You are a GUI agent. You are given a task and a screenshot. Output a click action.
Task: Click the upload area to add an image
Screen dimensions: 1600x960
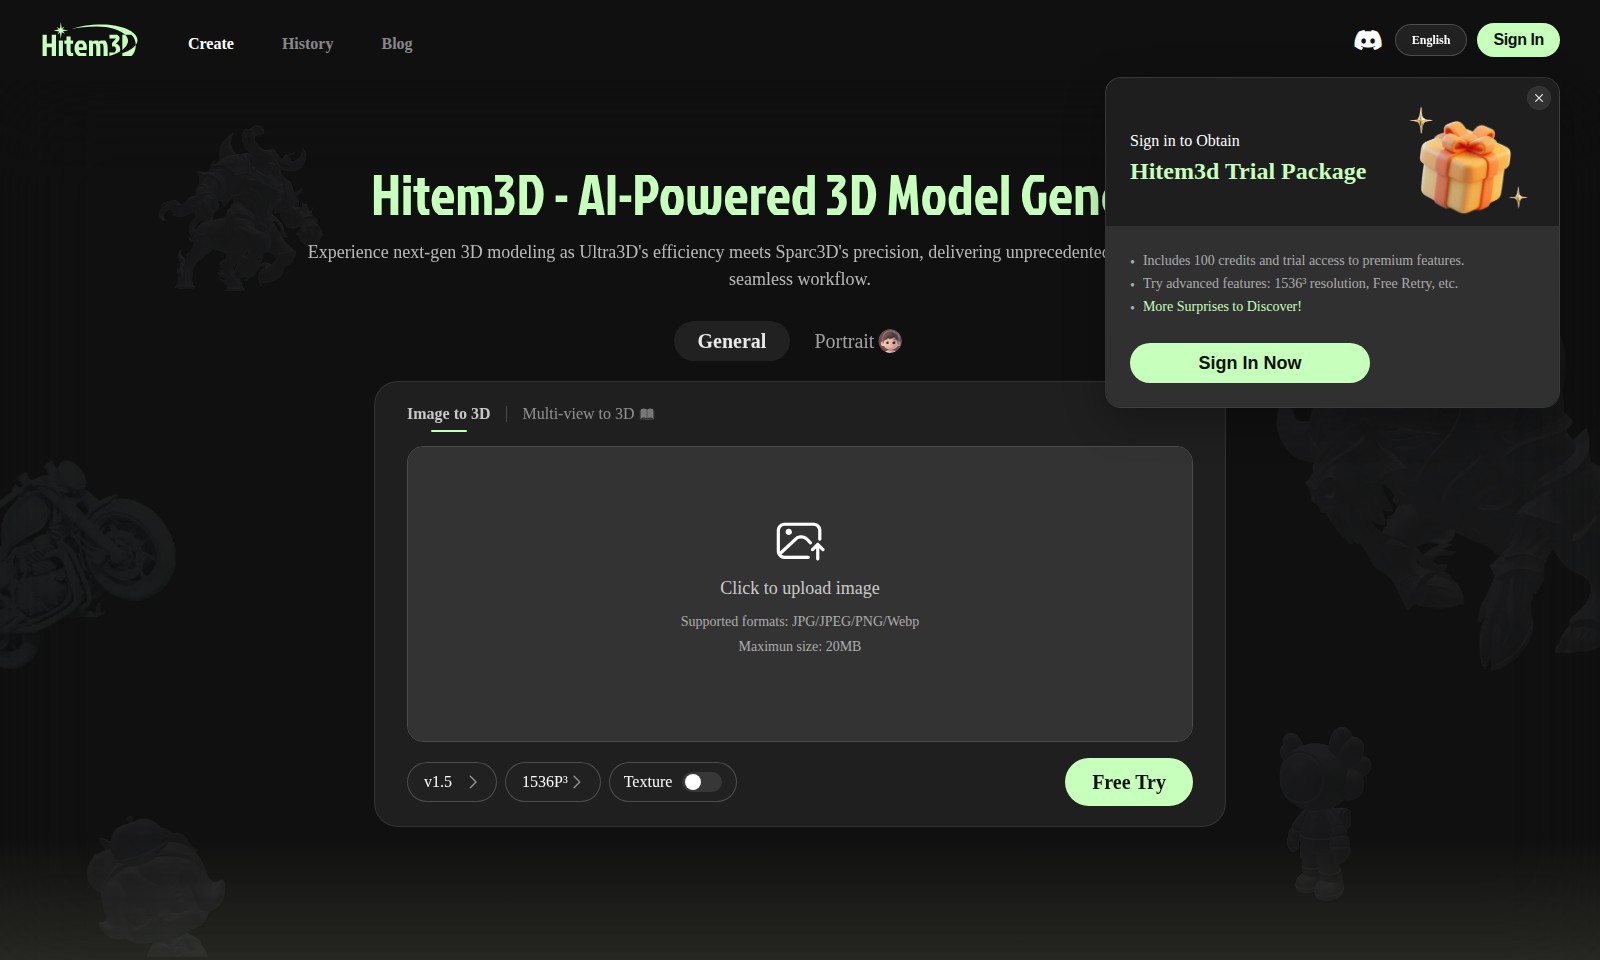coord(799,593)
